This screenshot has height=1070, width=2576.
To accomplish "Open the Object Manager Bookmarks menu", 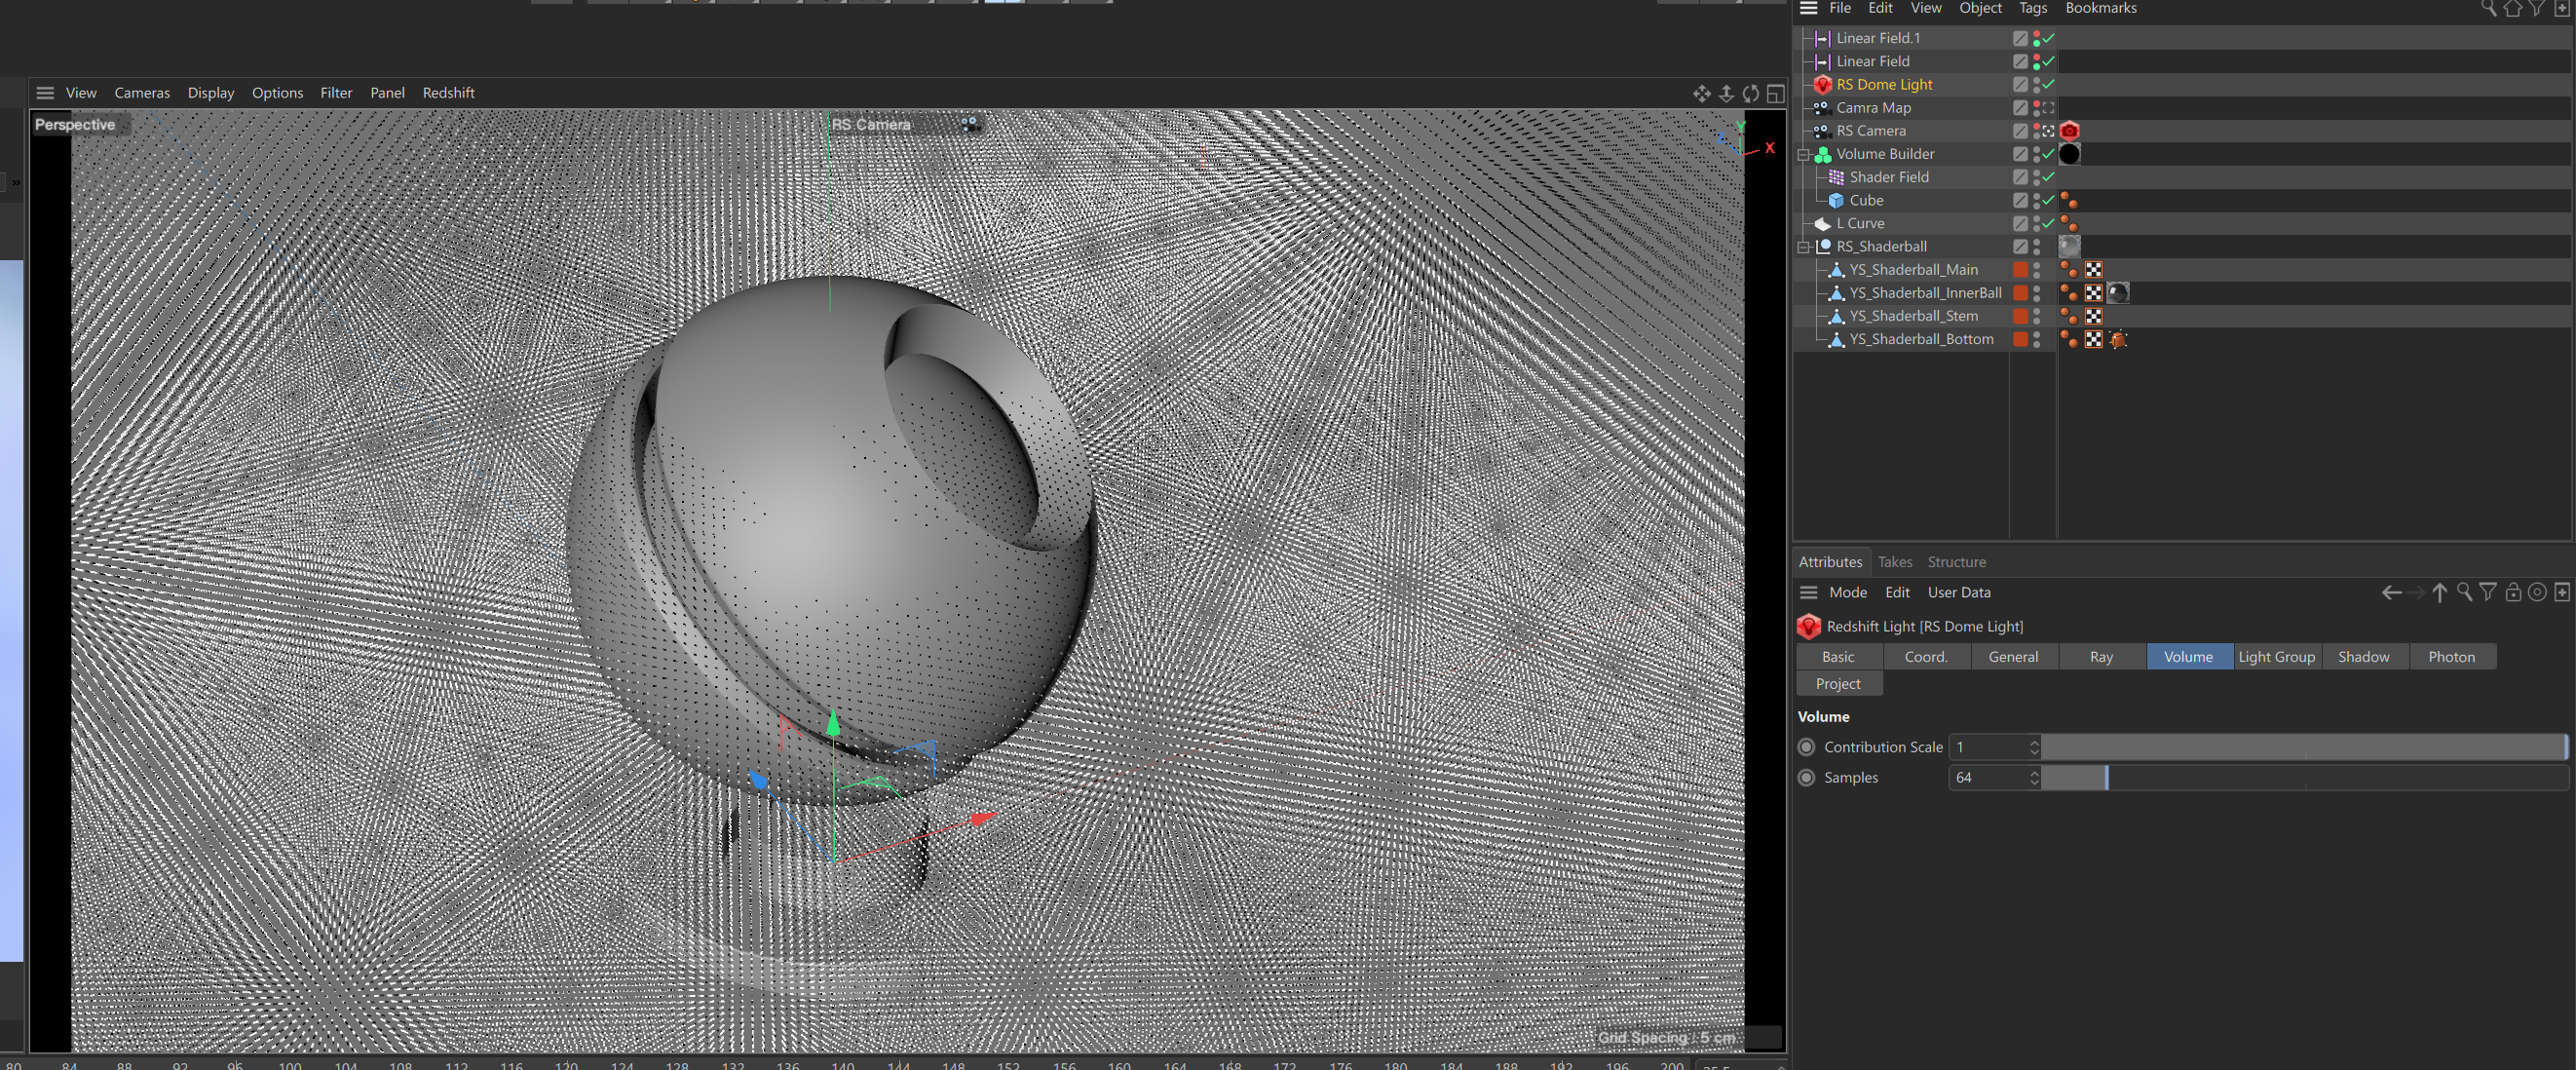I will [x=2100, y=8].
